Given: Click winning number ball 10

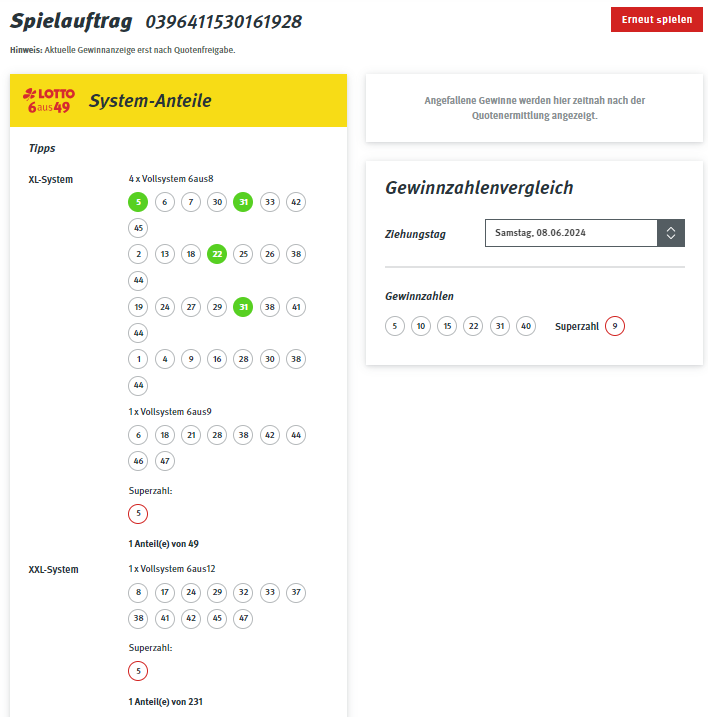Looking at the screenshot, I should (x=421, y=326).
